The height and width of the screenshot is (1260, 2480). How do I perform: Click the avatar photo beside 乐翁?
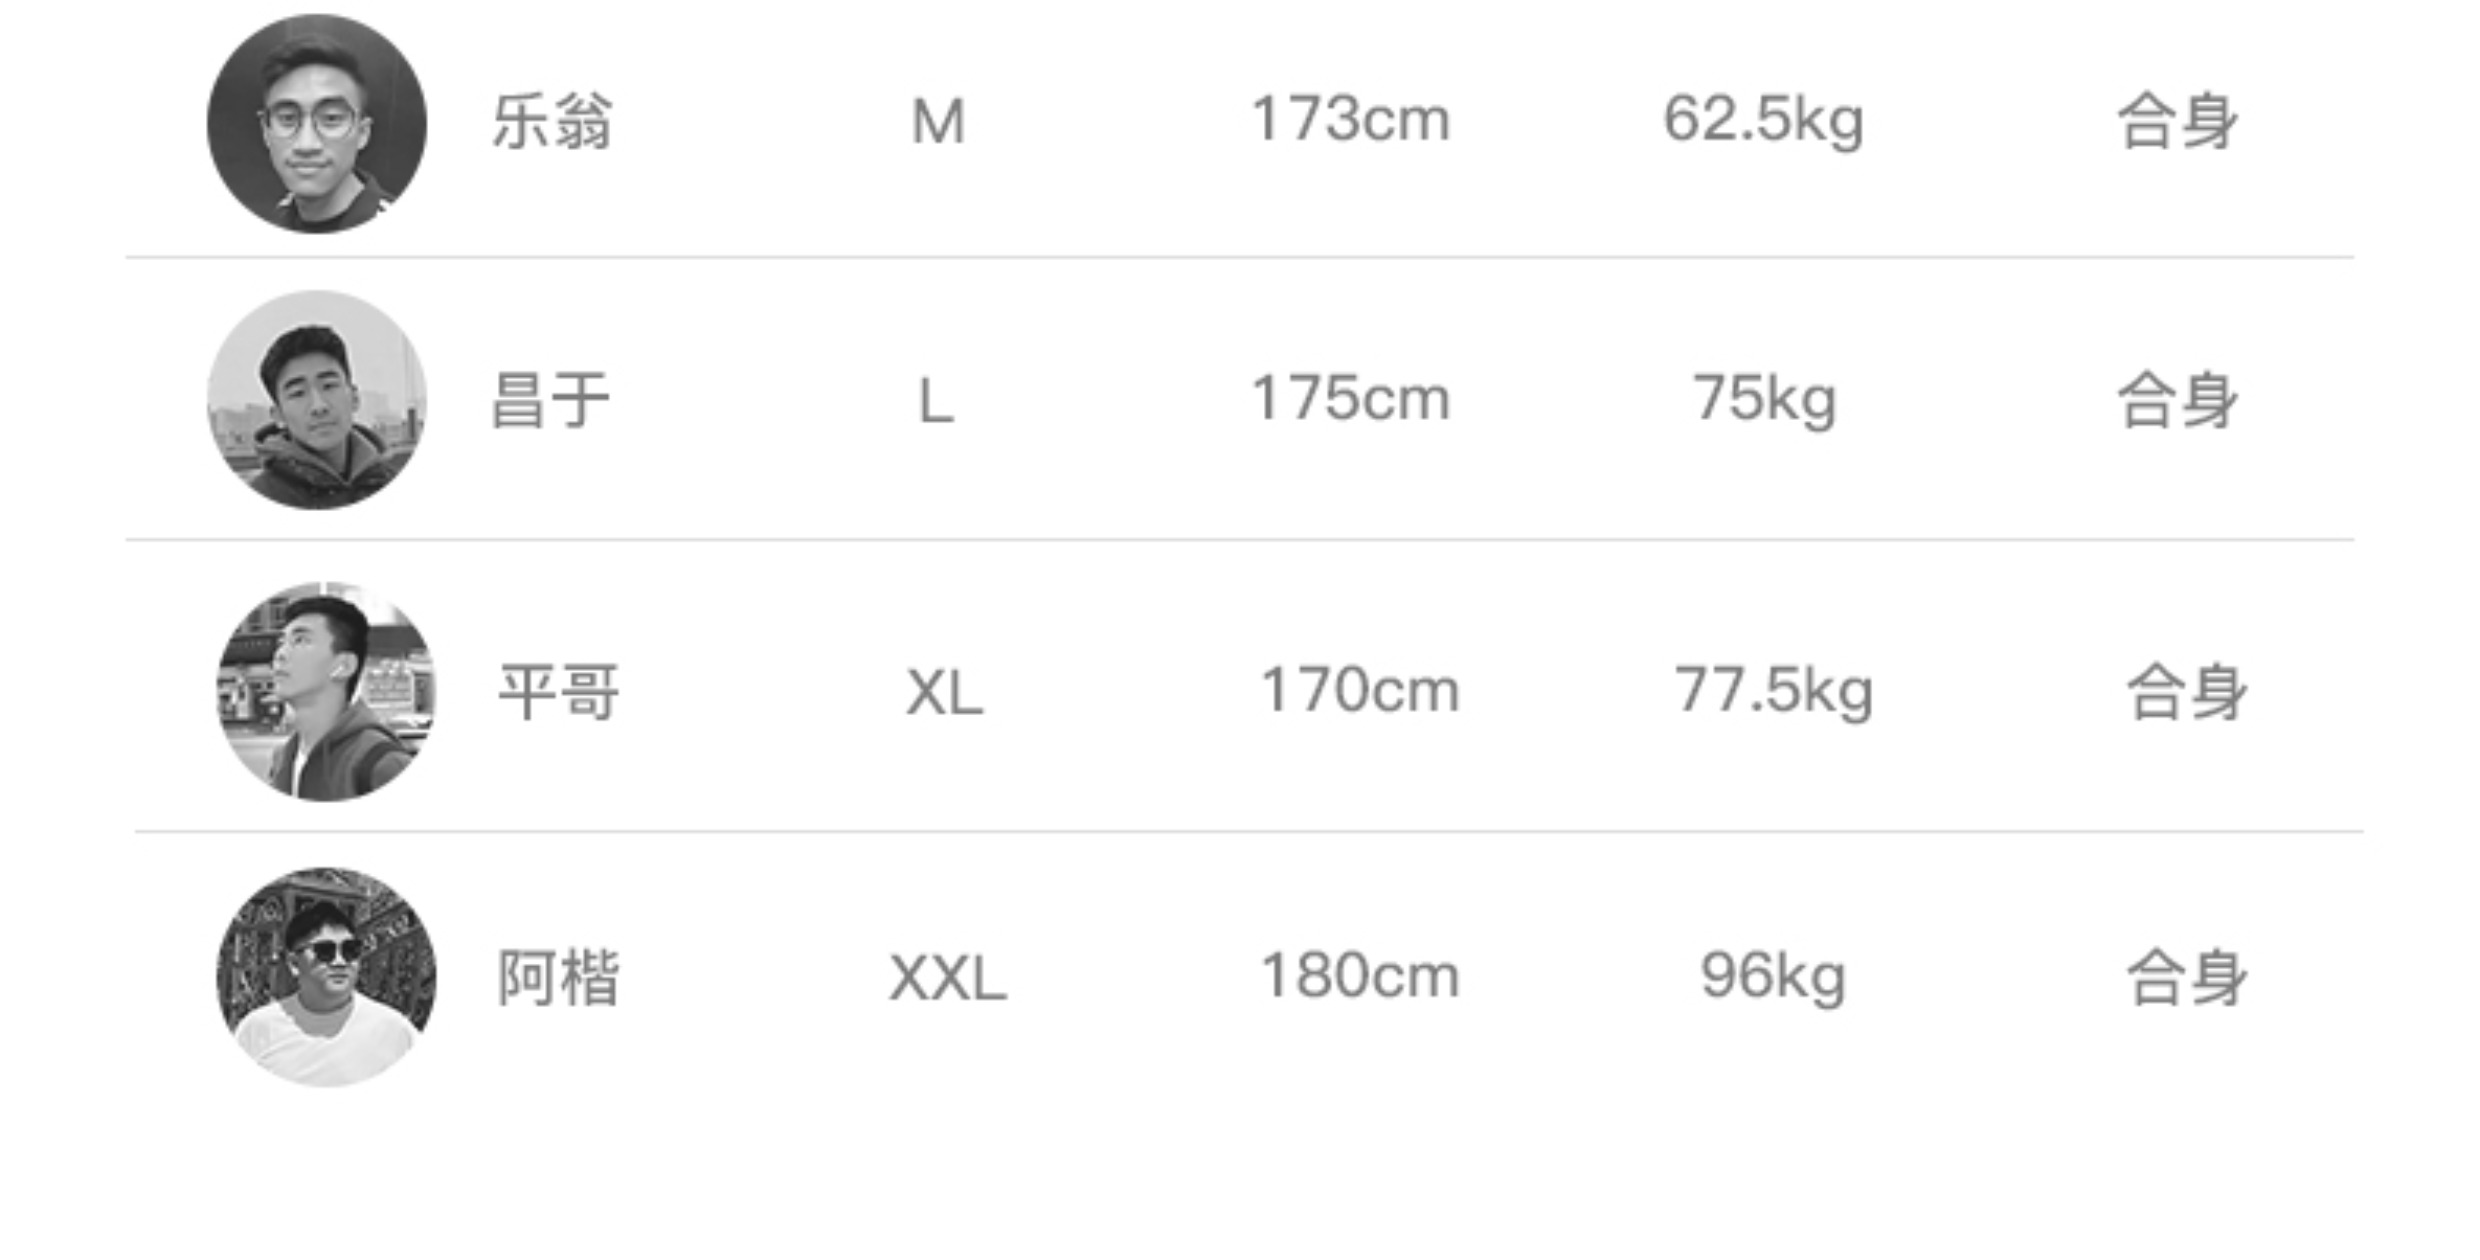[x=316, y=124]
